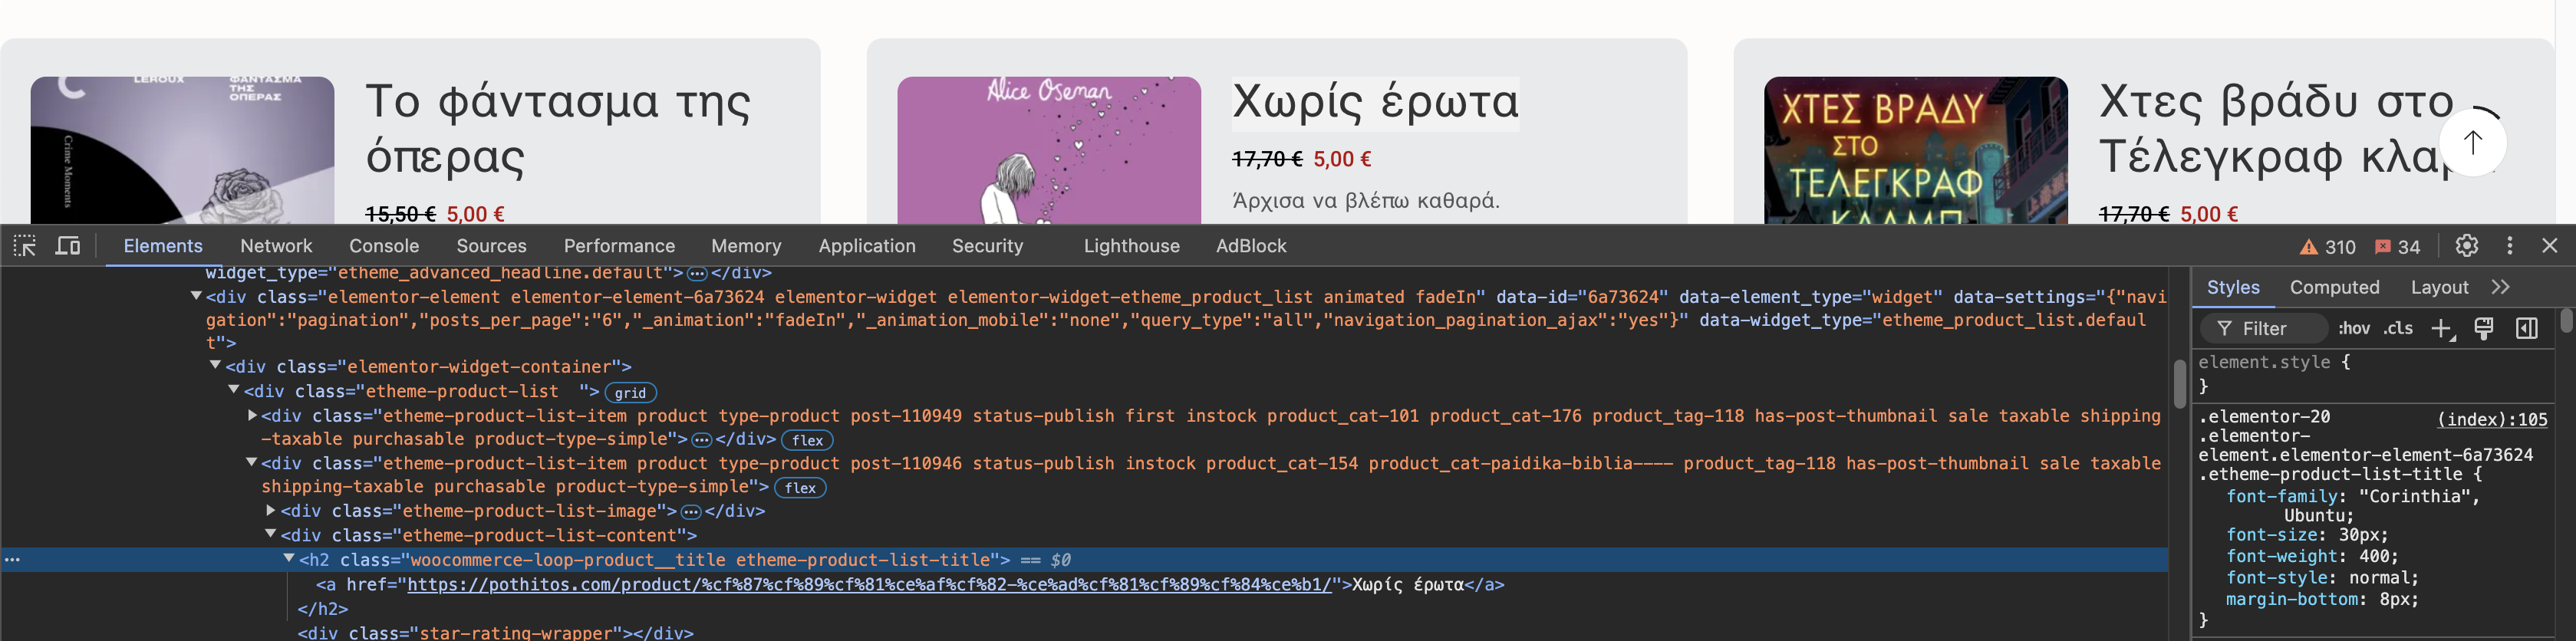The width and height of the screenshot is (2576, 641).
Task: Collapse the h2 woocommerce-loop-product__title node
Action: click(x=289, y=559)
